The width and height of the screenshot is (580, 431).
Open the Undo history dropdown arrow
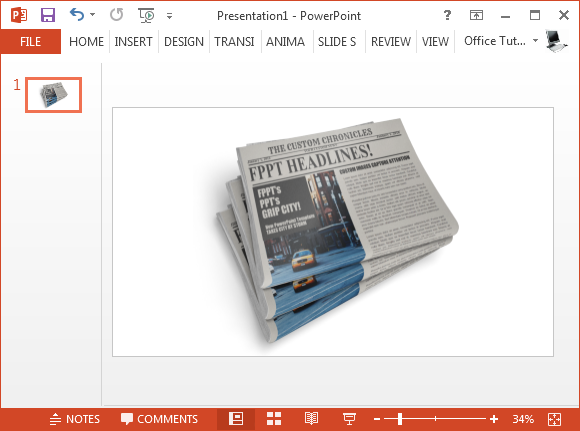[x=92, y=15]
